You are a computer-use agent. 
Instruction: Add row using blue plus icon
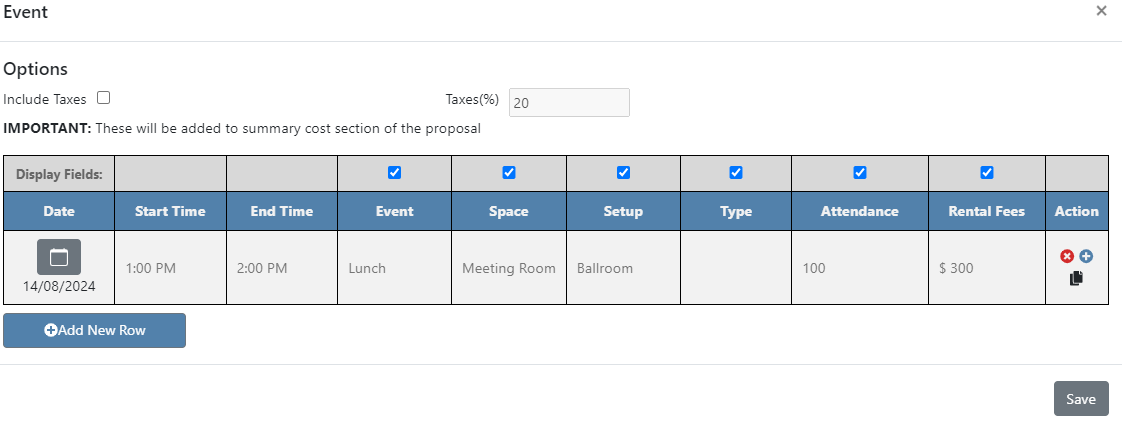click(x=1086, y=256)
